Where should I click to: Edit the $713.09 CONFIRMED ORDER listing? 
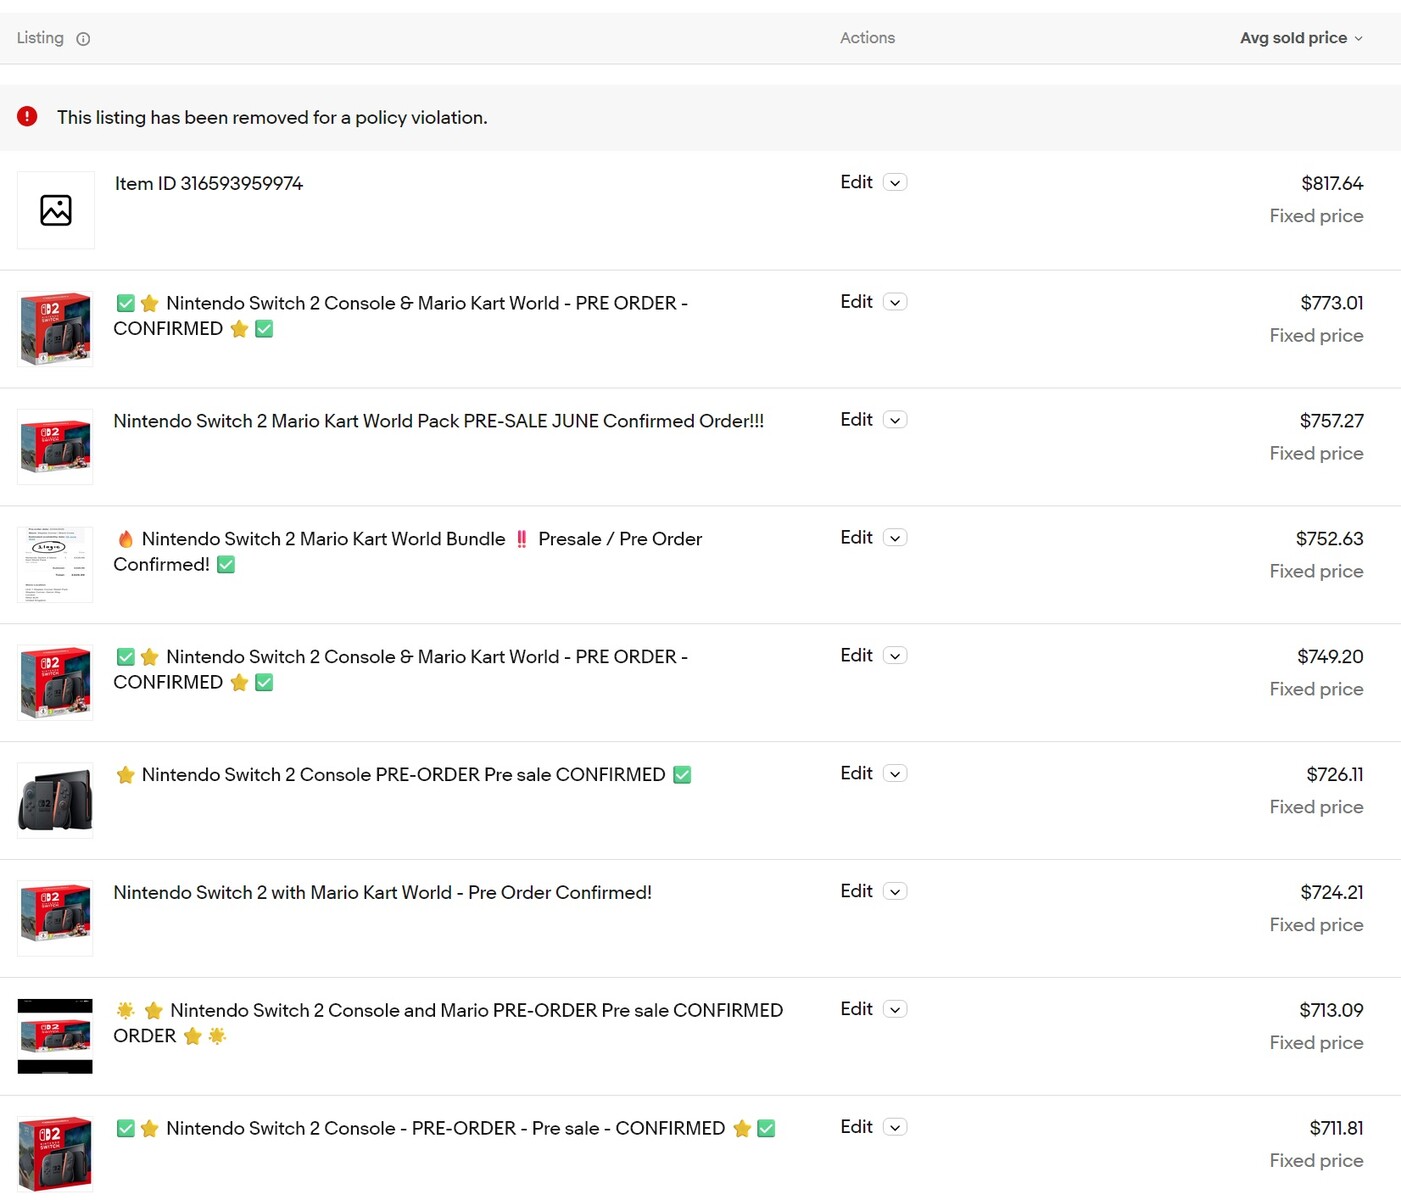tap(856, 1010)
